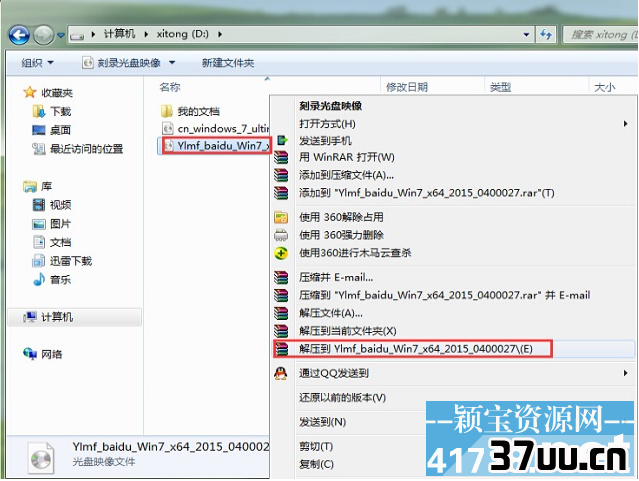
Task: Click the 360 unlock folder icon
Action: point(281,217)
